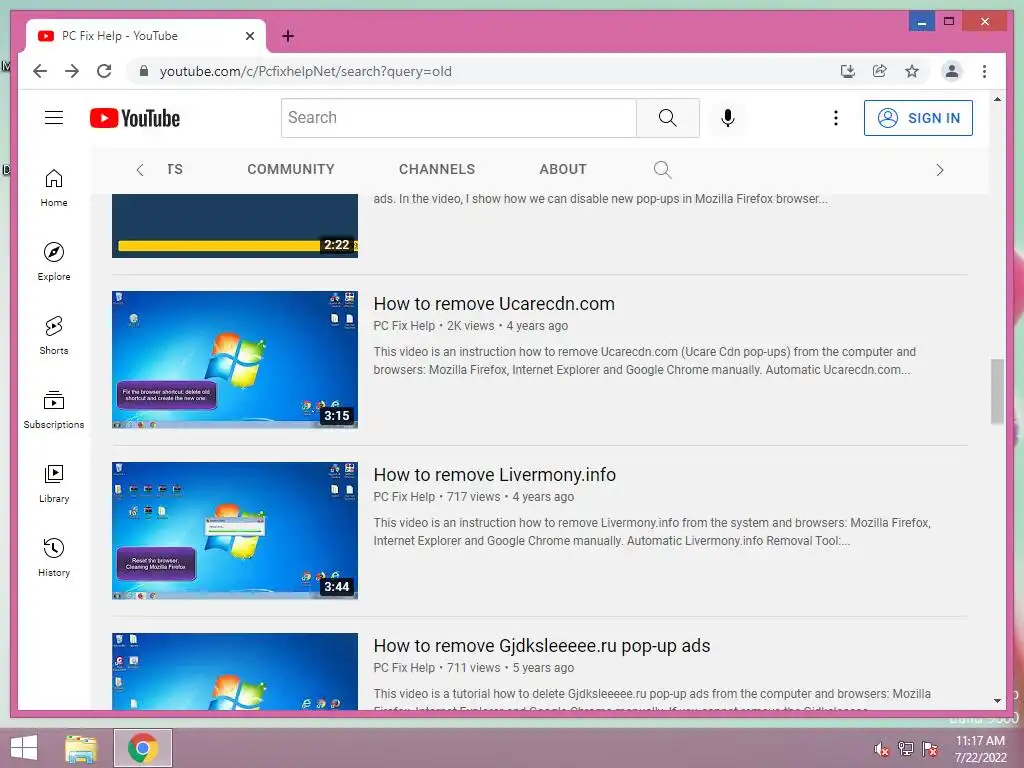Activate voice search microphone
This screenshot has height=768, width=1024.
(728, 118)
